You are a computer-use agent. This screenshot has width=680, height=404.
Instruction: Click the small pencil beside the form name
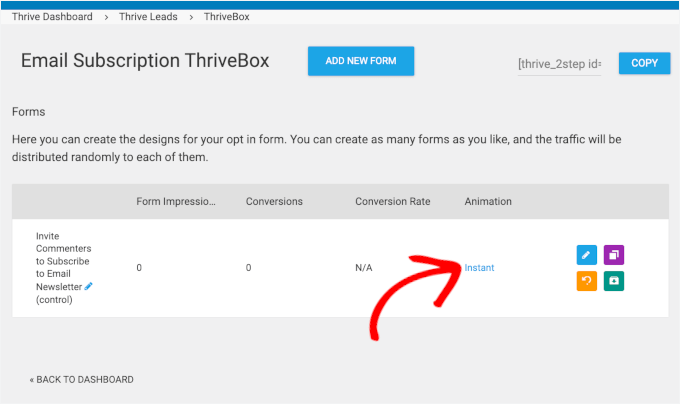click(88, 286)
